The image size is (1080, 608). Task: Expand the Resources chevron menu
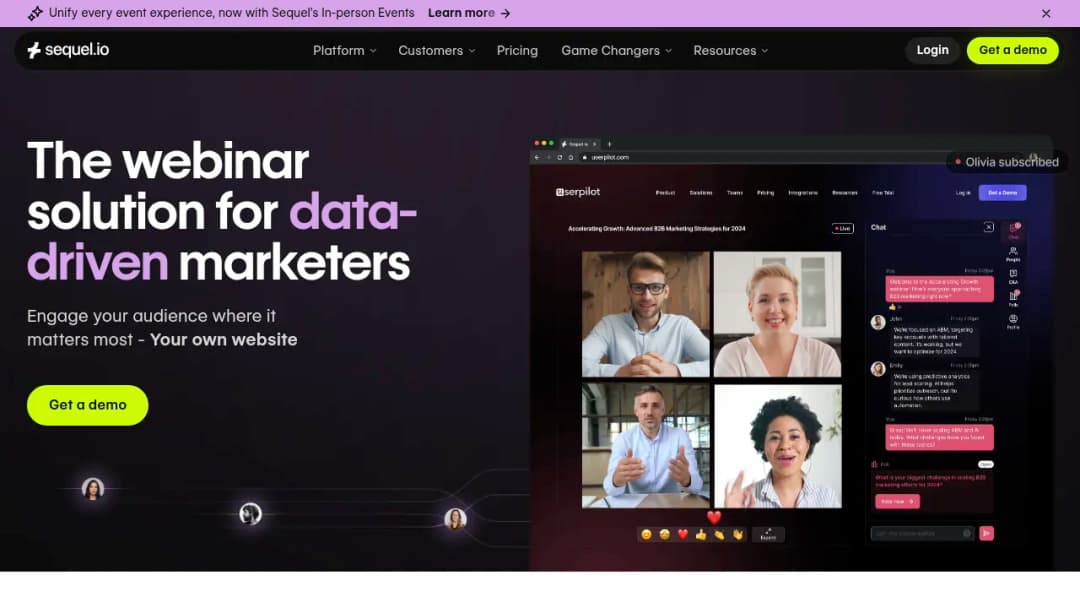pos(730,50)
